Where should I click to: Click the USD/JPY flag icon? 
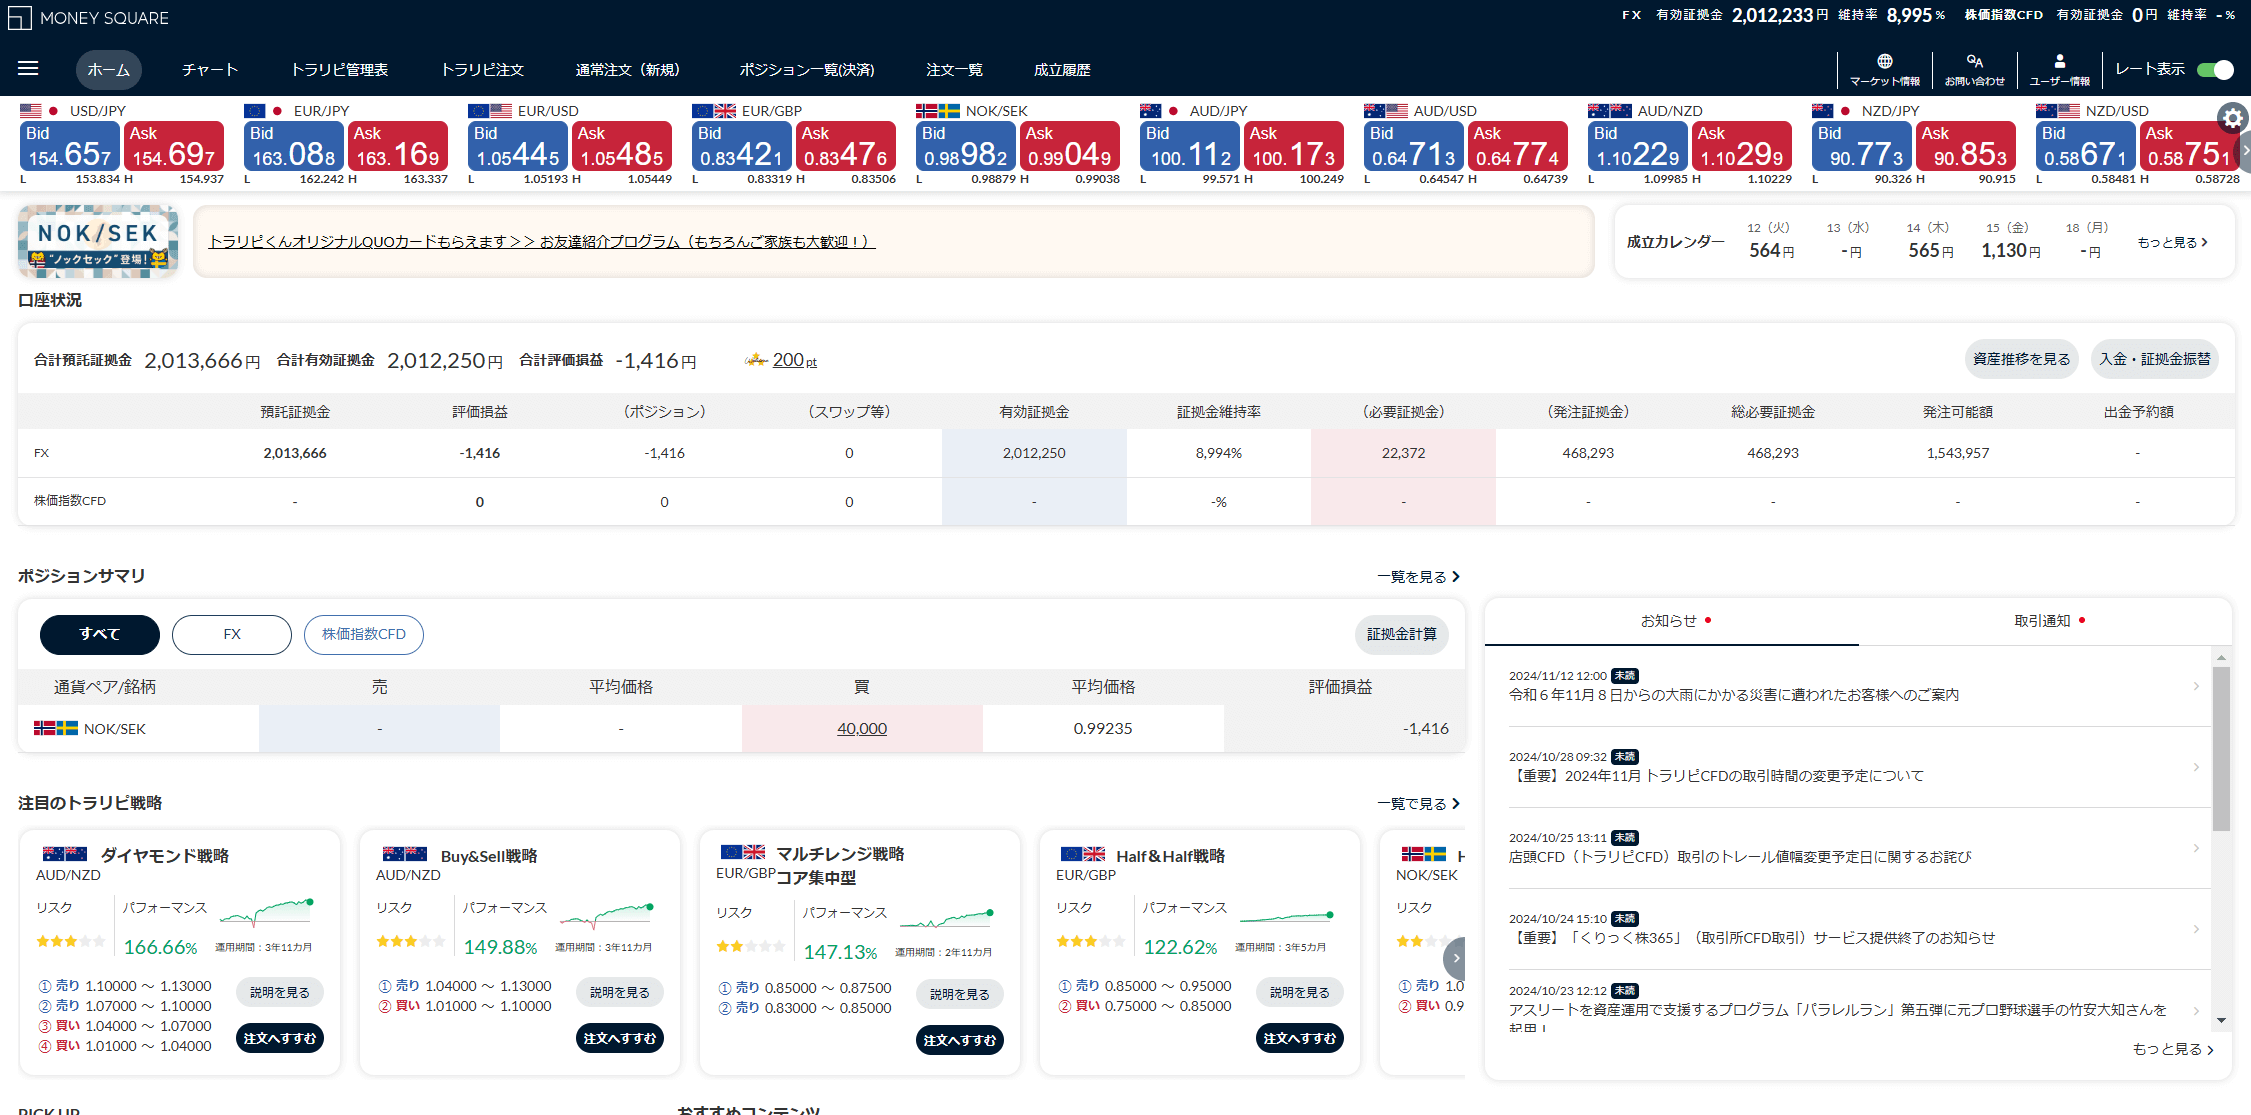coord(40,111)
